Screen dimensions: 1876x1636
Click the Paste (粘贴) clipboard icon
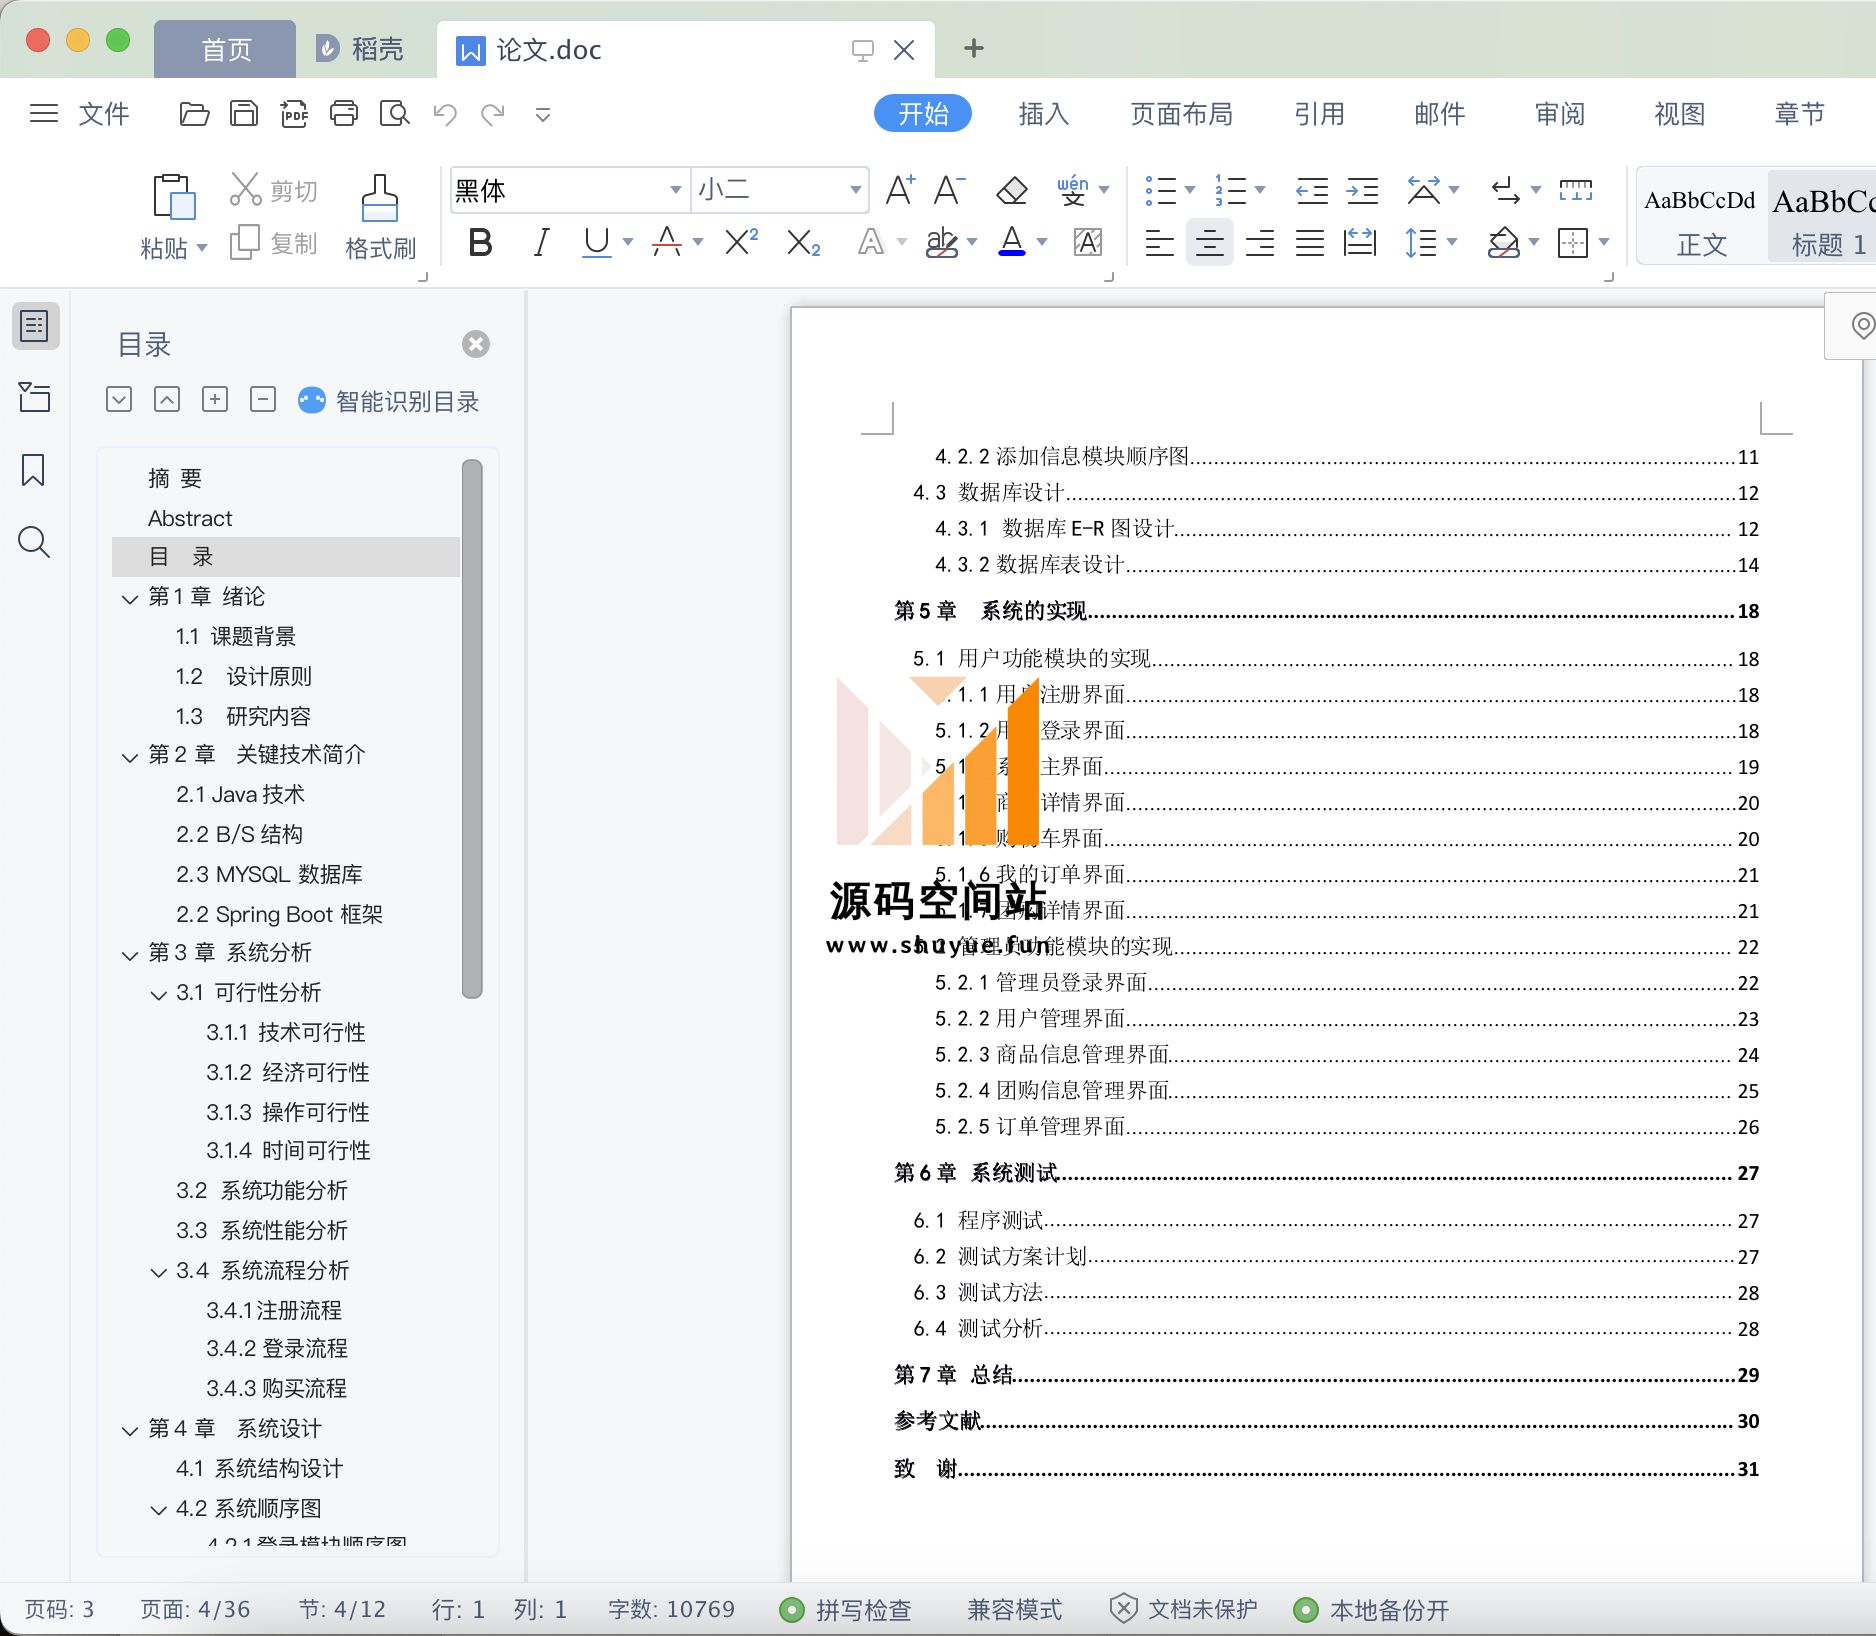pos(172,197)
